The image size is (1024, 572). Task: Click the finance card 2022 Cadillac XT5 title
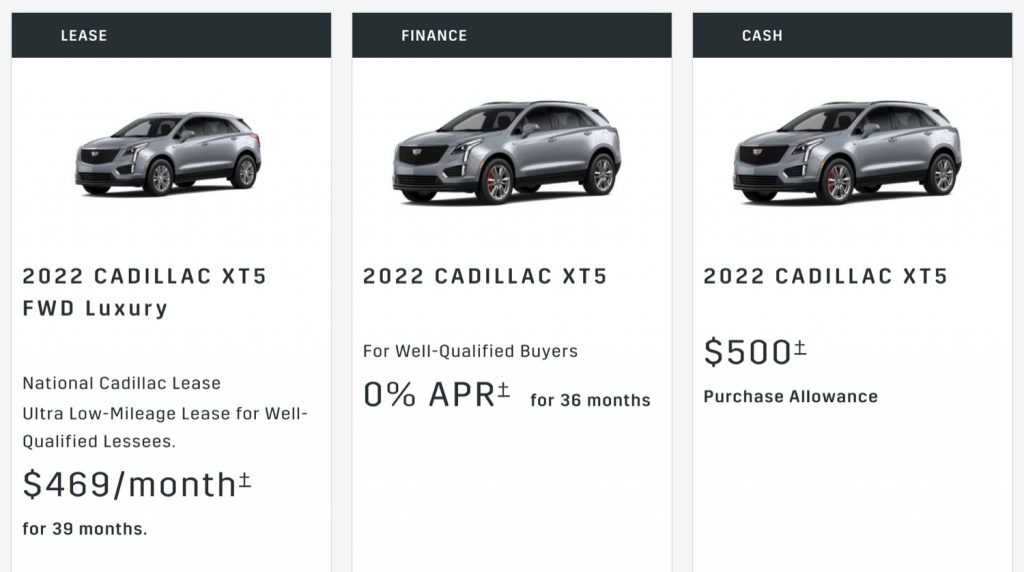[x=485, y=276]
